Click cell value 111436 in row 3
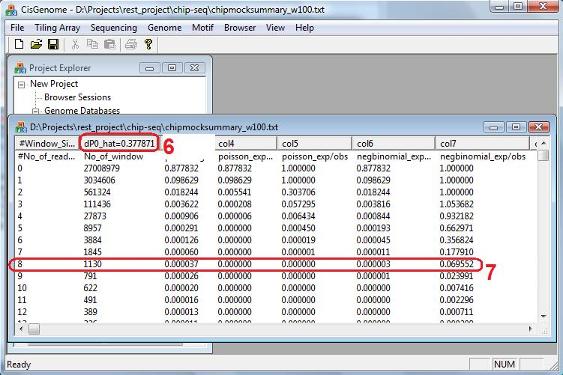The image size is (563, 375). (97, 204)
